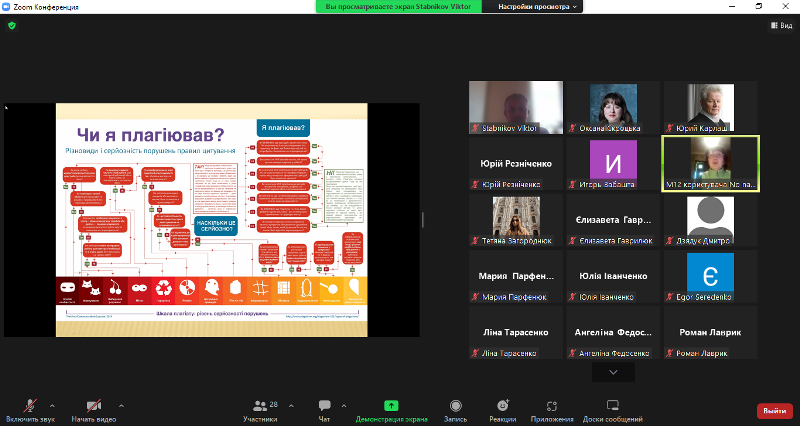Click muted mic icon beside Мария Парфенюк name label
Image resolution: width=800 pixels, height=426 pixels.
coord(476,296)
